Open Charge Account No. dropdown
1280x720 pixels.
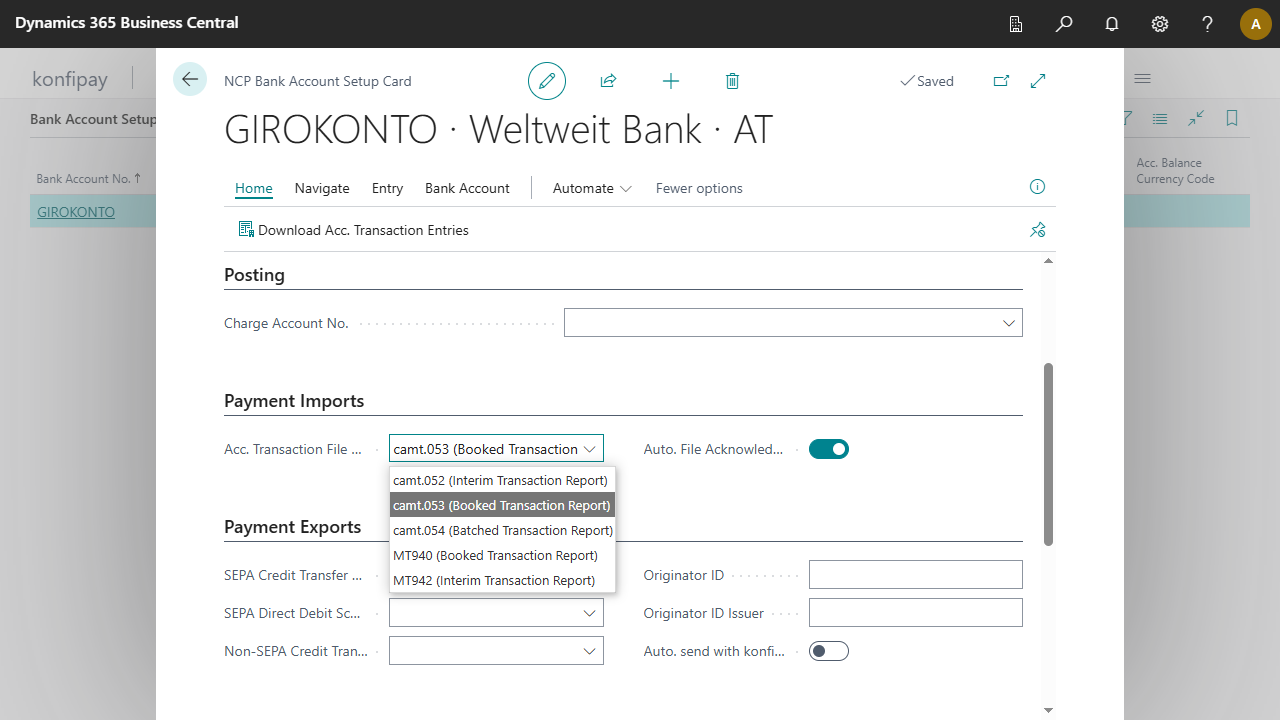point(1009,323)
